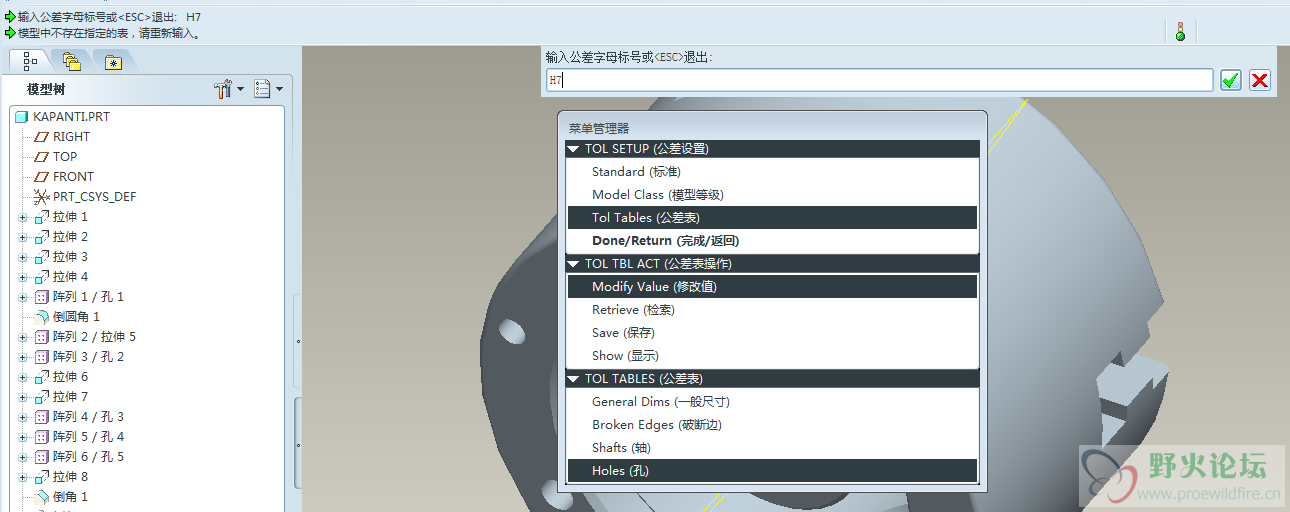Accept the H7 entry with green checkmark
This screenshot has height=512, width=1290.
point(1231,80)
